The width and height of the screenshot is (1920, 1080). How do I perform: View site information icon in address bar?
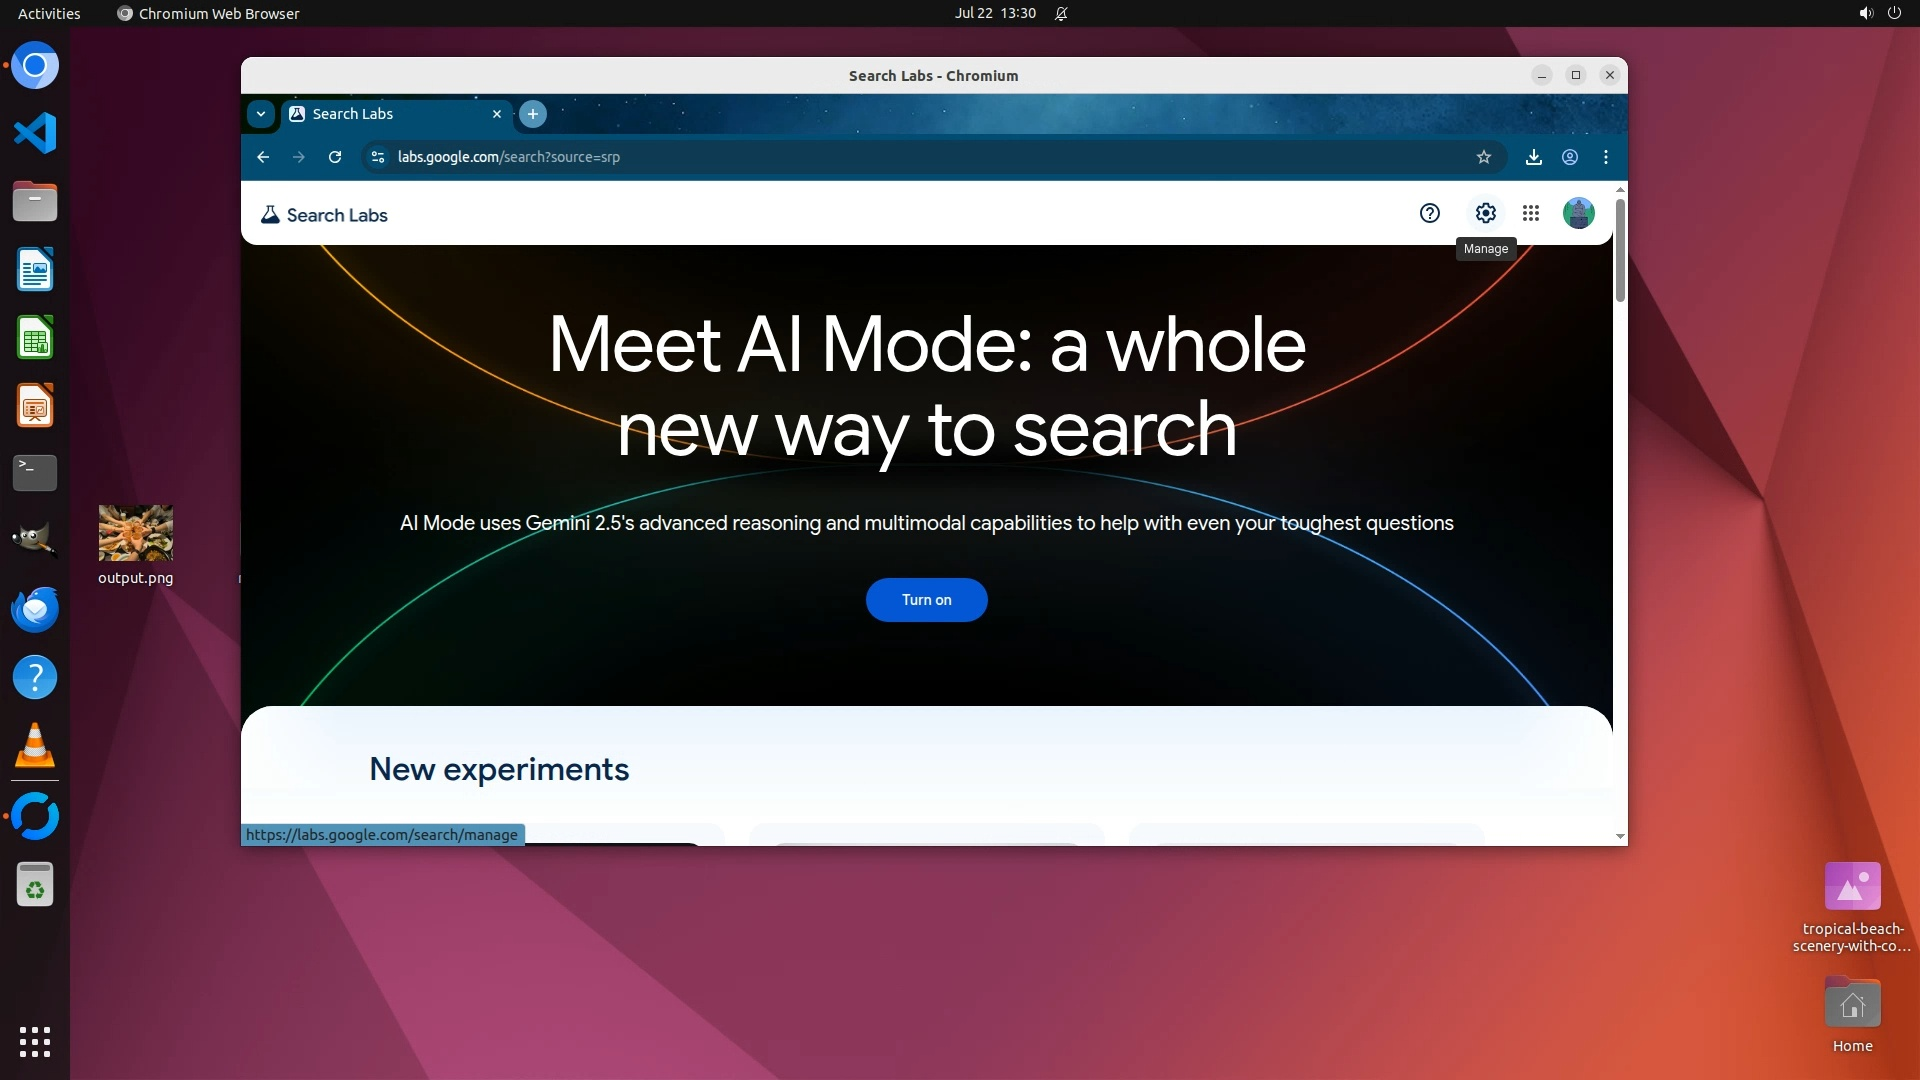pyautogui.click(x=378, y=157)
